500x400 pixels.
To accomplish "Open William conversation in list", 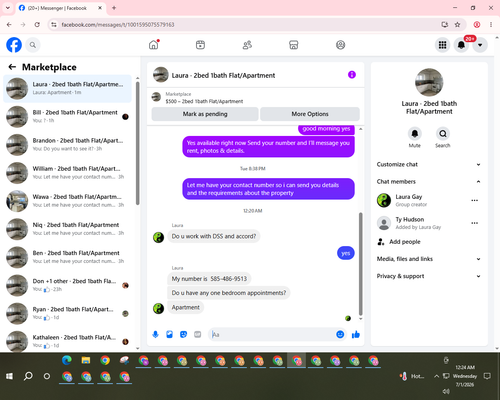I will point(67,173).
